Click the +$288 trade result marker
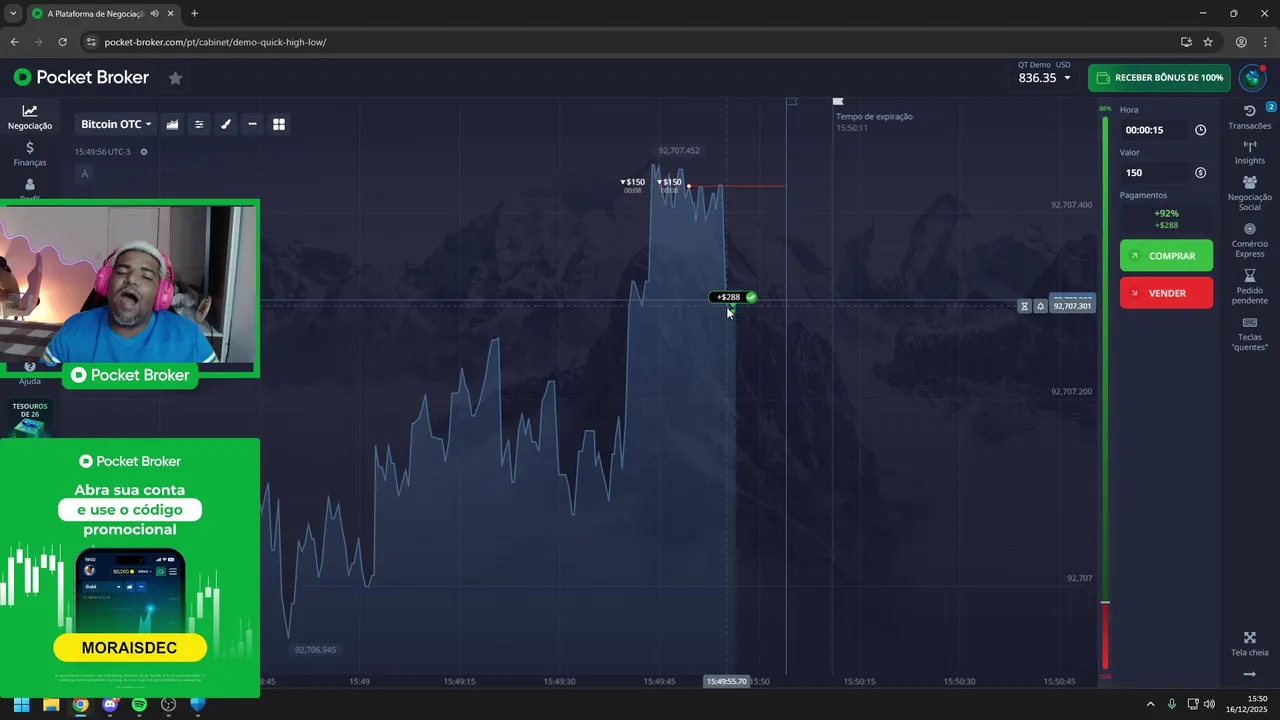The image size is (1280, 720). click(x=733, y=297)
